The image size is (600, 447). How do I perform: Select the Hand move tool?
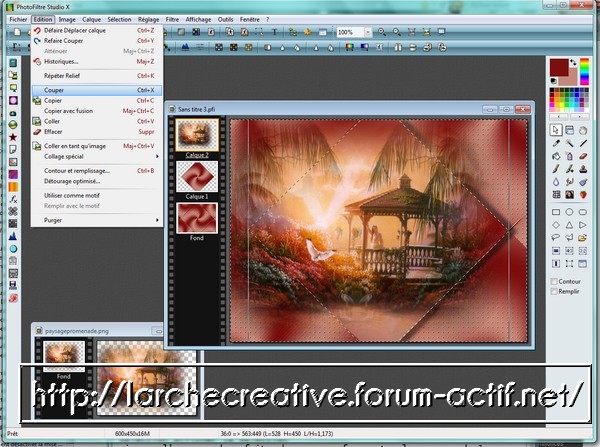(x=583, y=131)
